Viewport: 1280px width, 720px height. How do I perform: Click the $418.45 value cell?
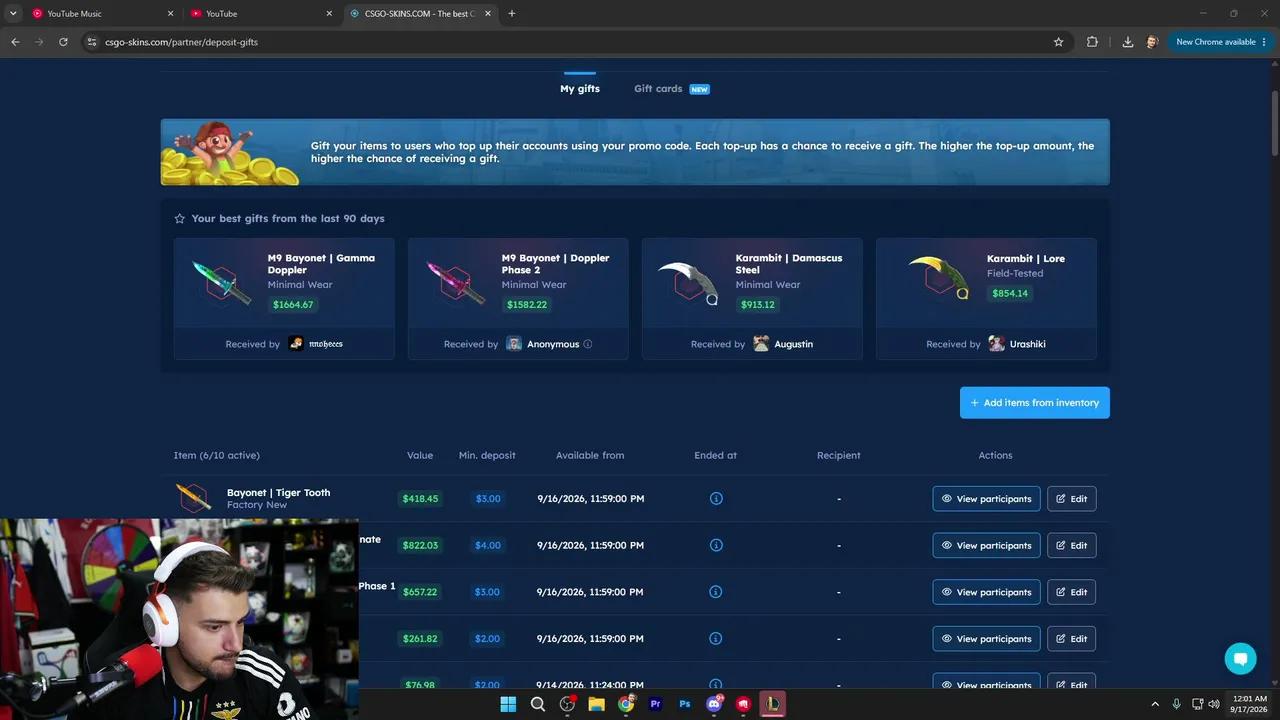tap(420, 498)
